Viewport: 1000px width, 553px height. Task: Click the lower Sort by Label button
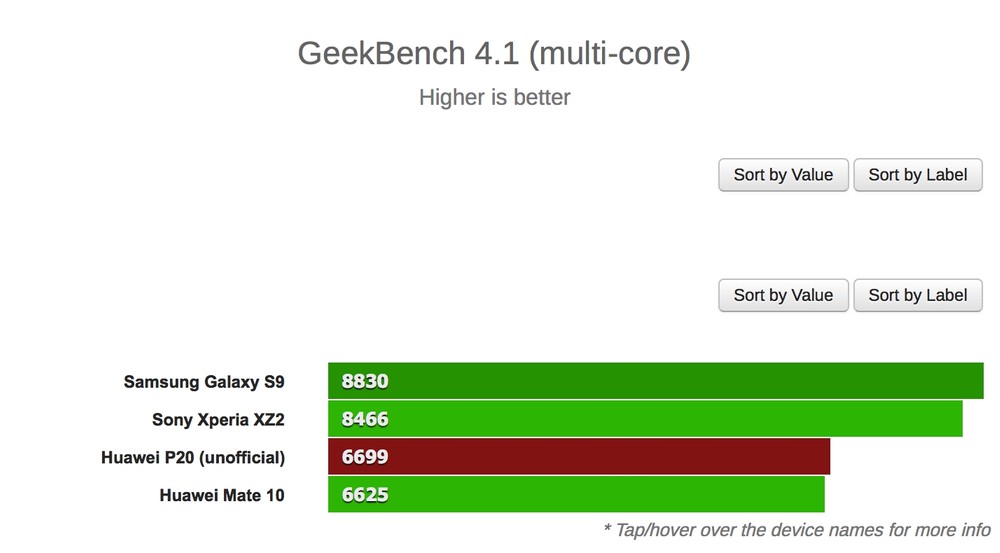[x=918, y=295]
